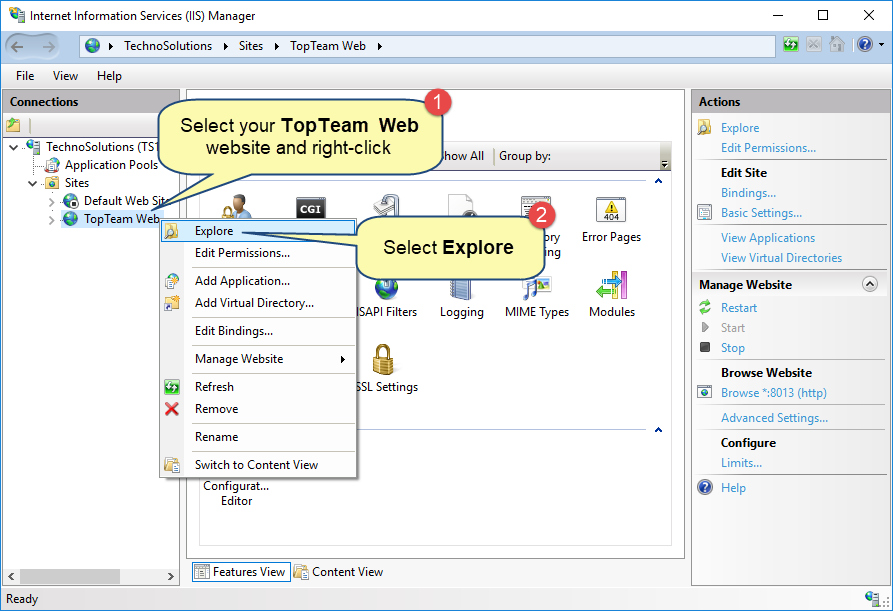Click the View Applications link
893x611 pixels.
(768, 238)
